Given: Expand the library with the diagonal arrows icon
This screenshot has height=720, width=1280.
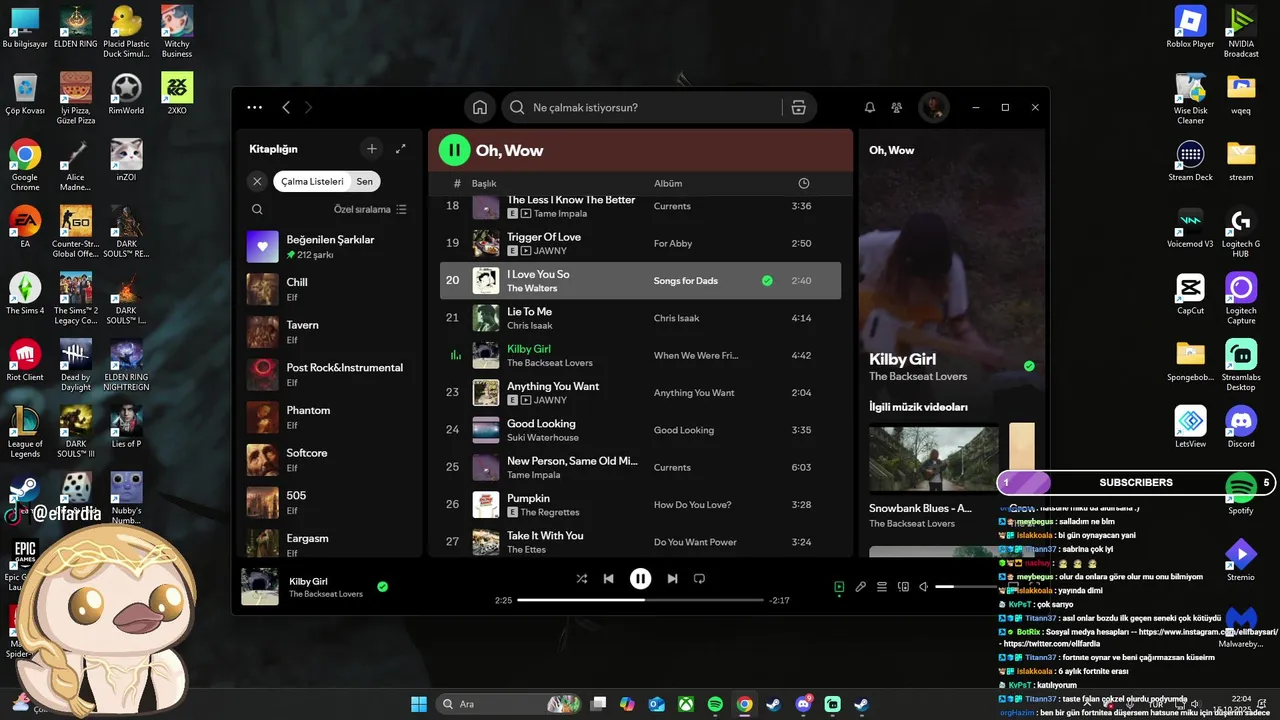Looking at the screenshot, I should pos(401,149).
